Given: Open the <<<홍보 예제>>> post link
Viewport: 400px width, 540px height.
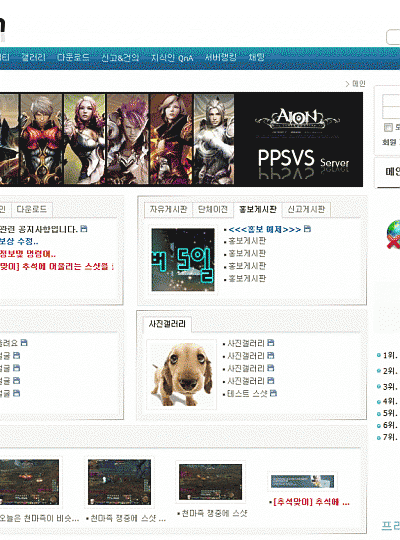Looking at the screenshot, I should click(x=265, y=229).
